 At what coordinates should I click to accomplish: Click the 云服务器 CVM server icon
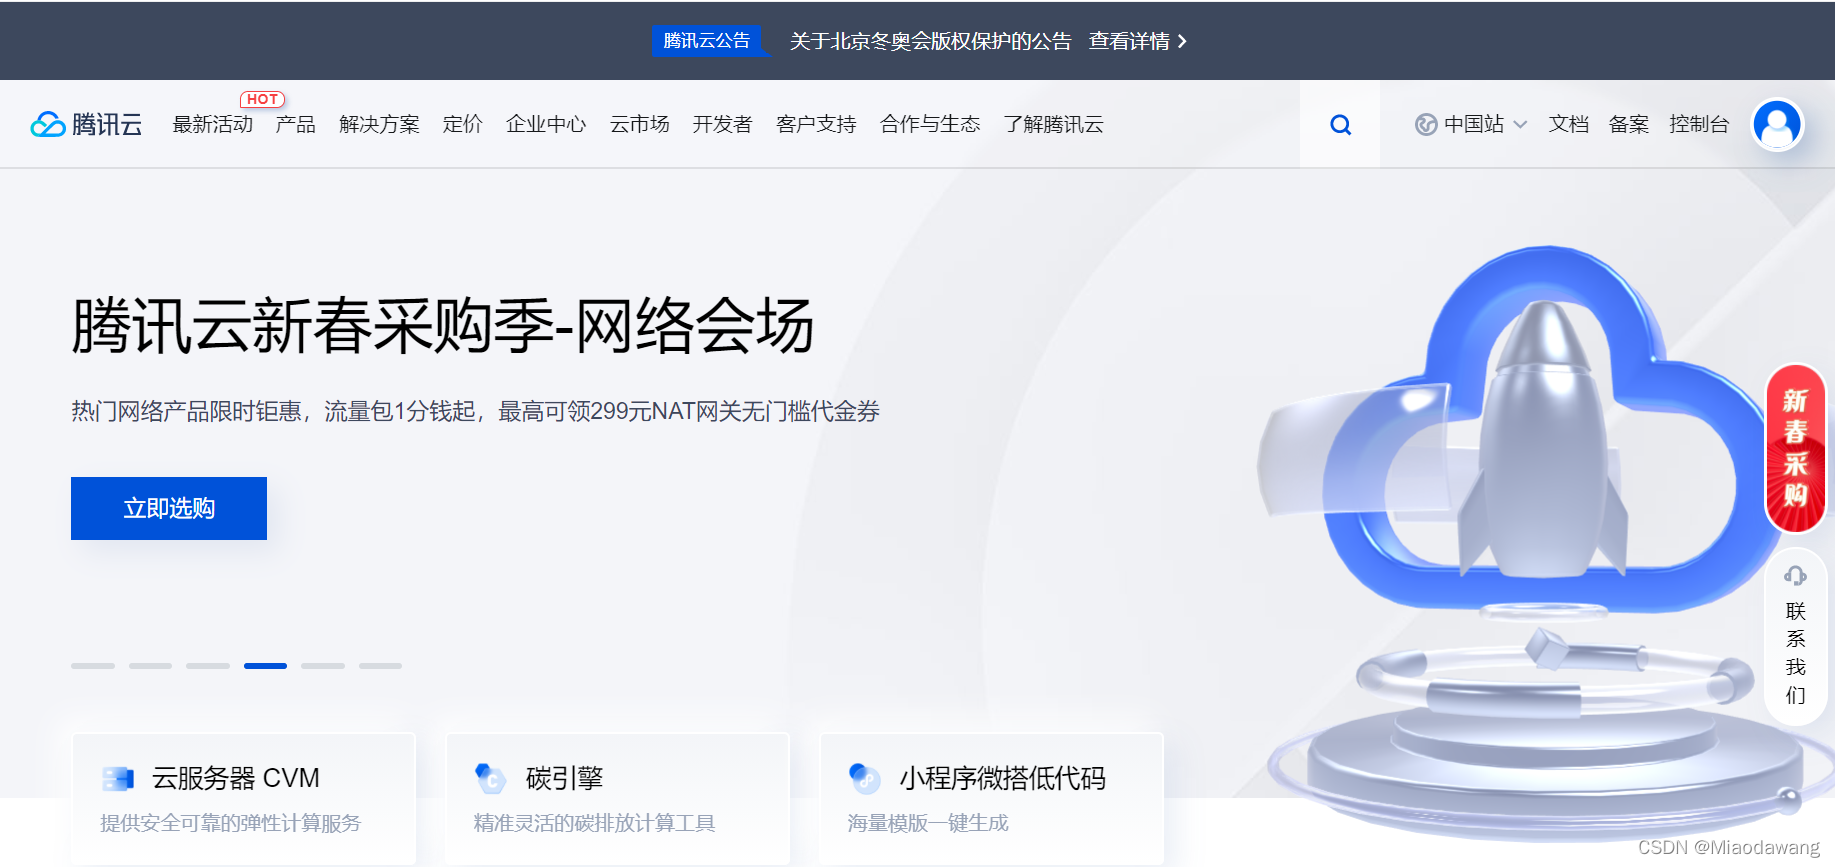118,778
